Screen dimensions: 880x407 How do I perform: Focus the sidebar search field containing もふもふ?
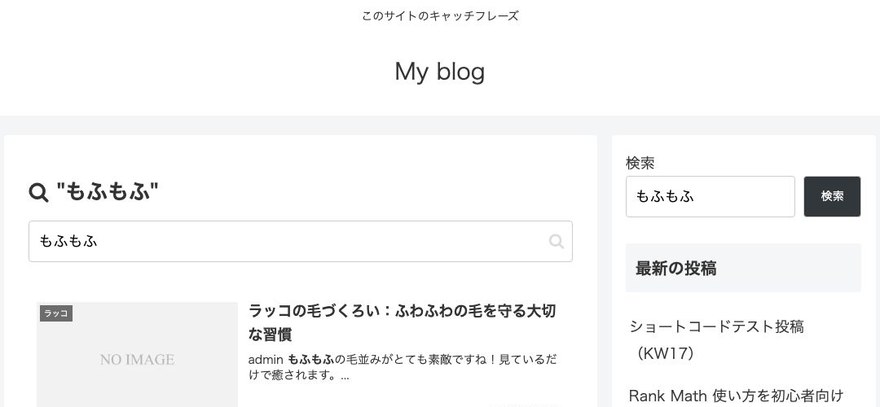click(710, 196)
